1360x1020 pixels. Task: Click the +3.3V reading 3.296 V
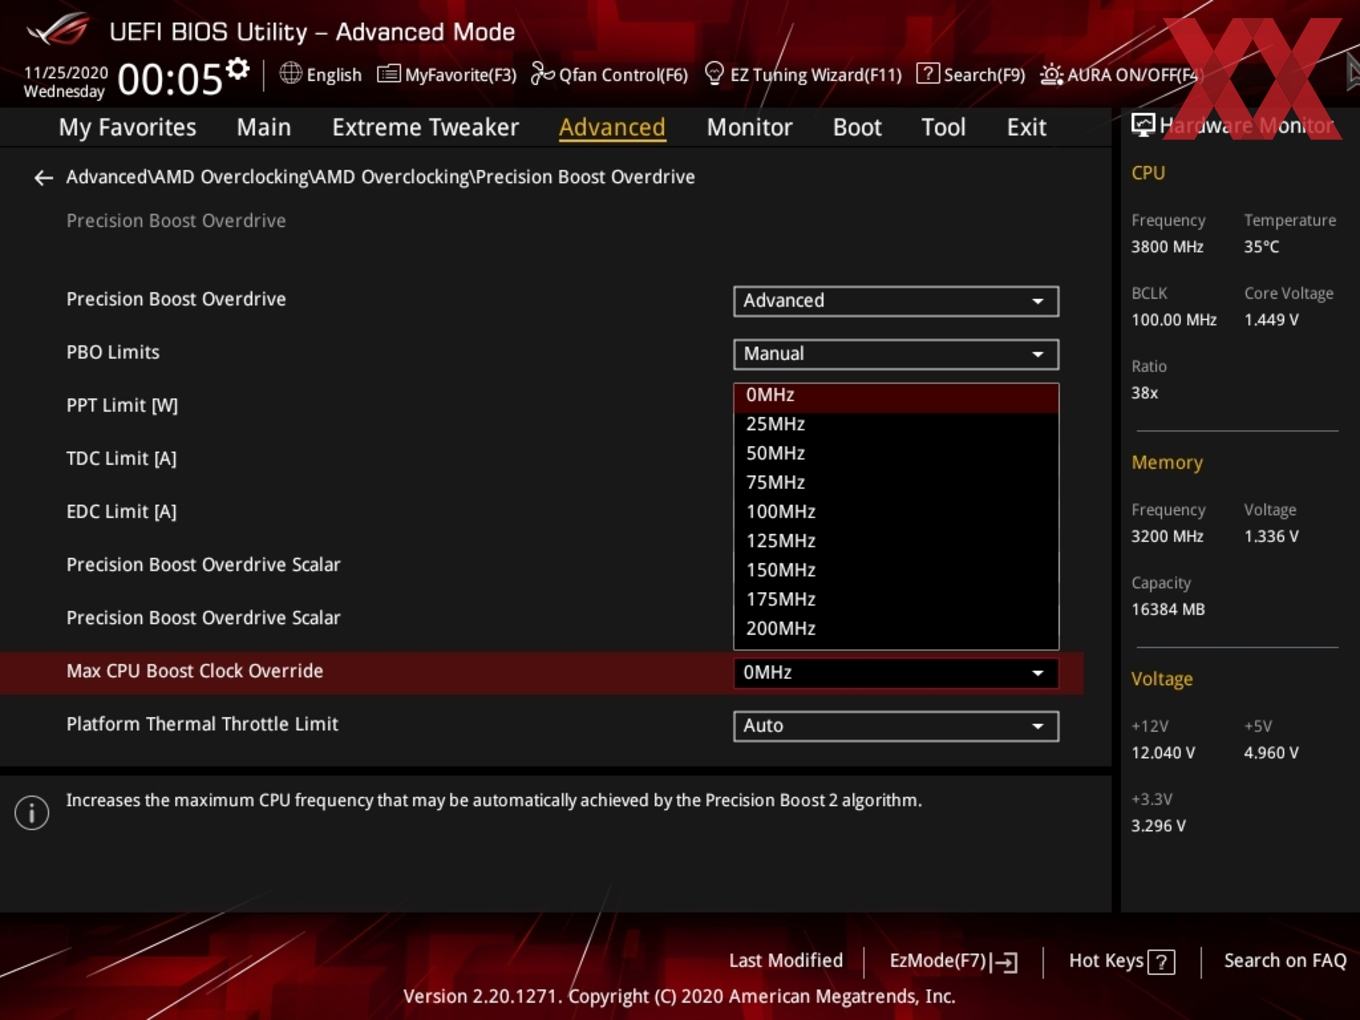[1158, 826]
